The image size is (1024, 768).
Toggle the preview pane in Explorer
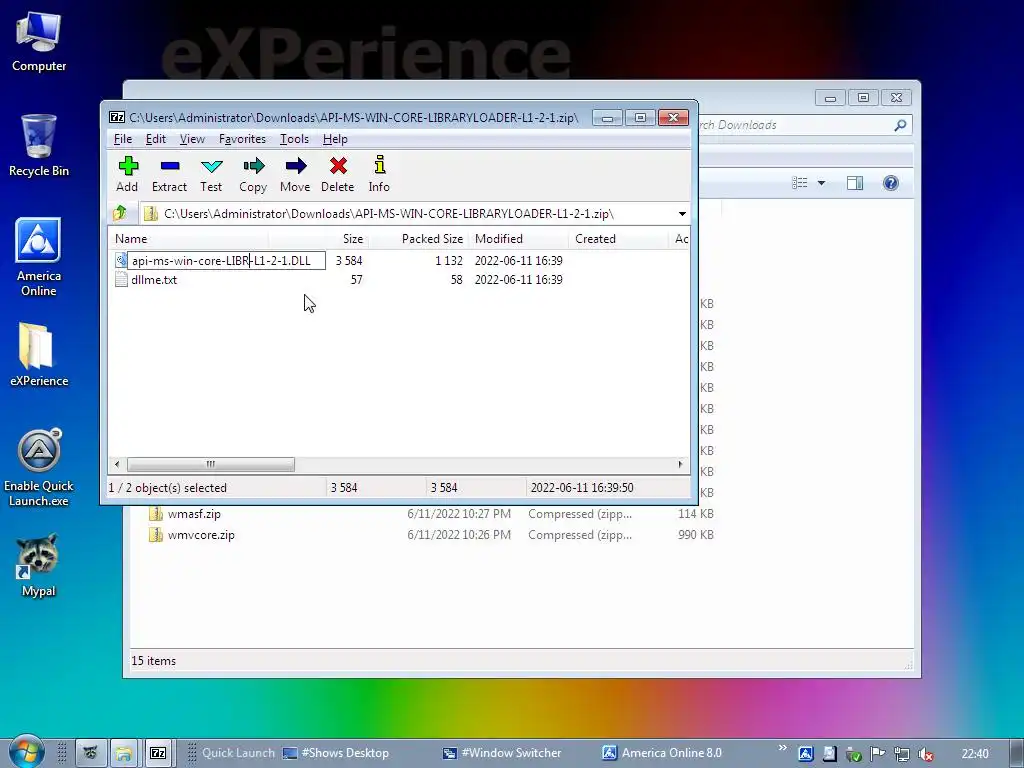(x=855, y=183)
